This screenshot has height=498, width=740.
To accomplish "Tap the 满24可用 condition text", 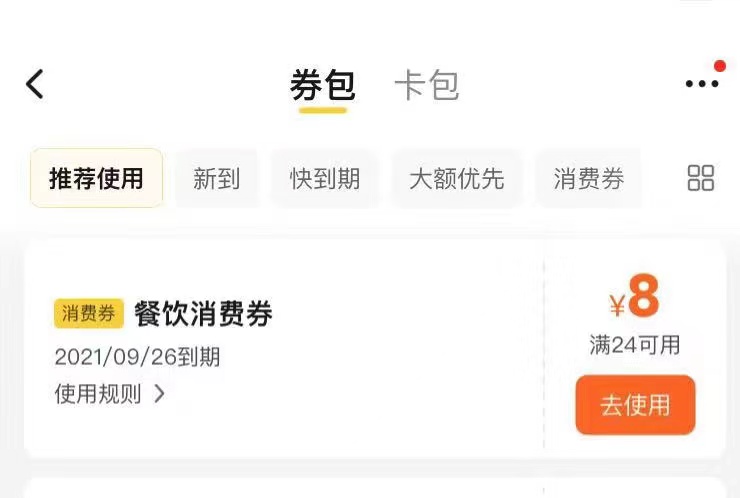I will coord(635,345).
